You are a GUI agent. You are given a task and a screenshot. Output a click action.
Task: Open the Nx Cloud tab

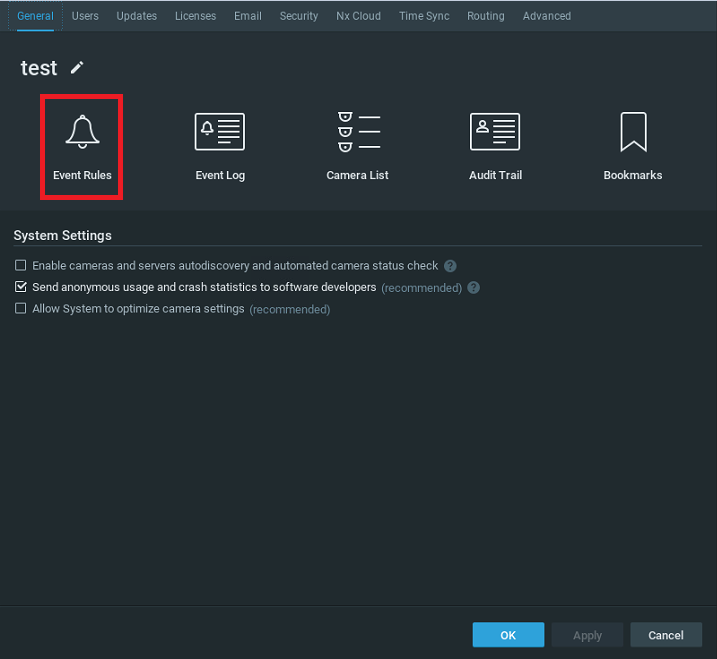click(x=358, y=16)
